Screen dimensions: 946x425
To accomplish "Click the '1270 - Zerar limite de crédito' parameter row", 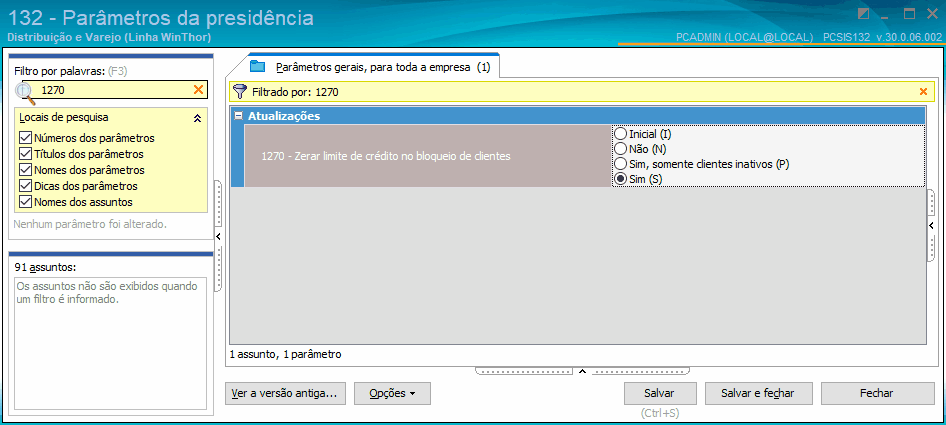I will 428,156.
